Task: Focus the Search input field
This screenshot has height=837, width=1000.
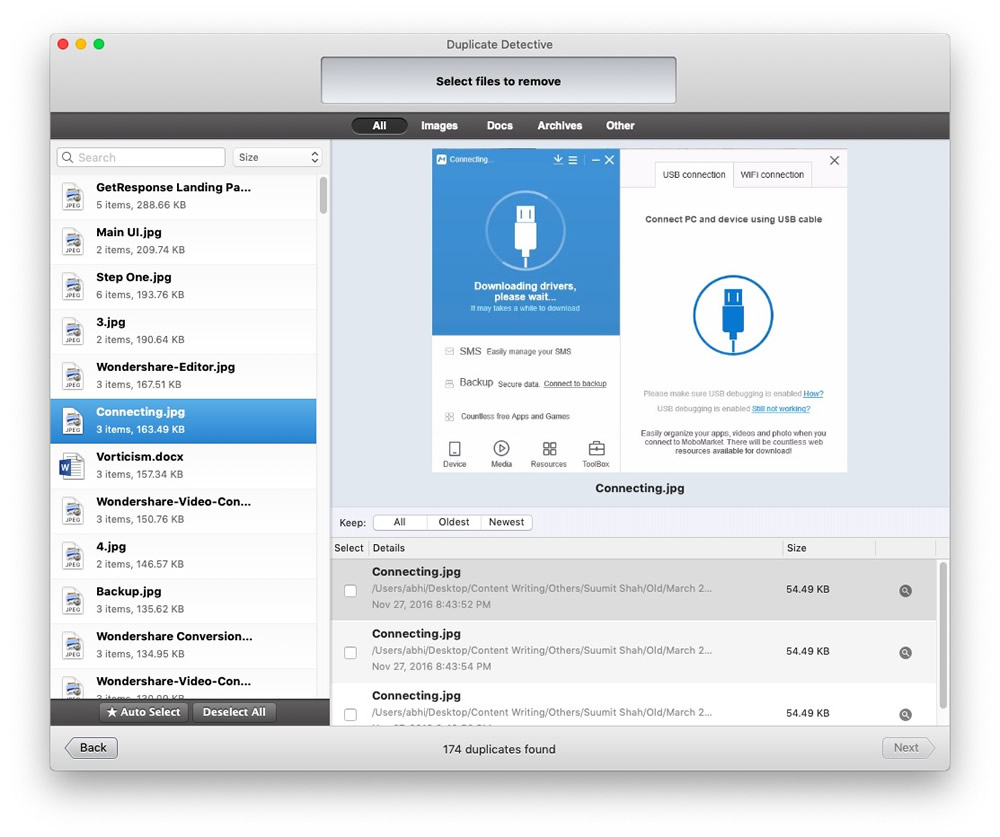Action: click(x=141, y=158)
